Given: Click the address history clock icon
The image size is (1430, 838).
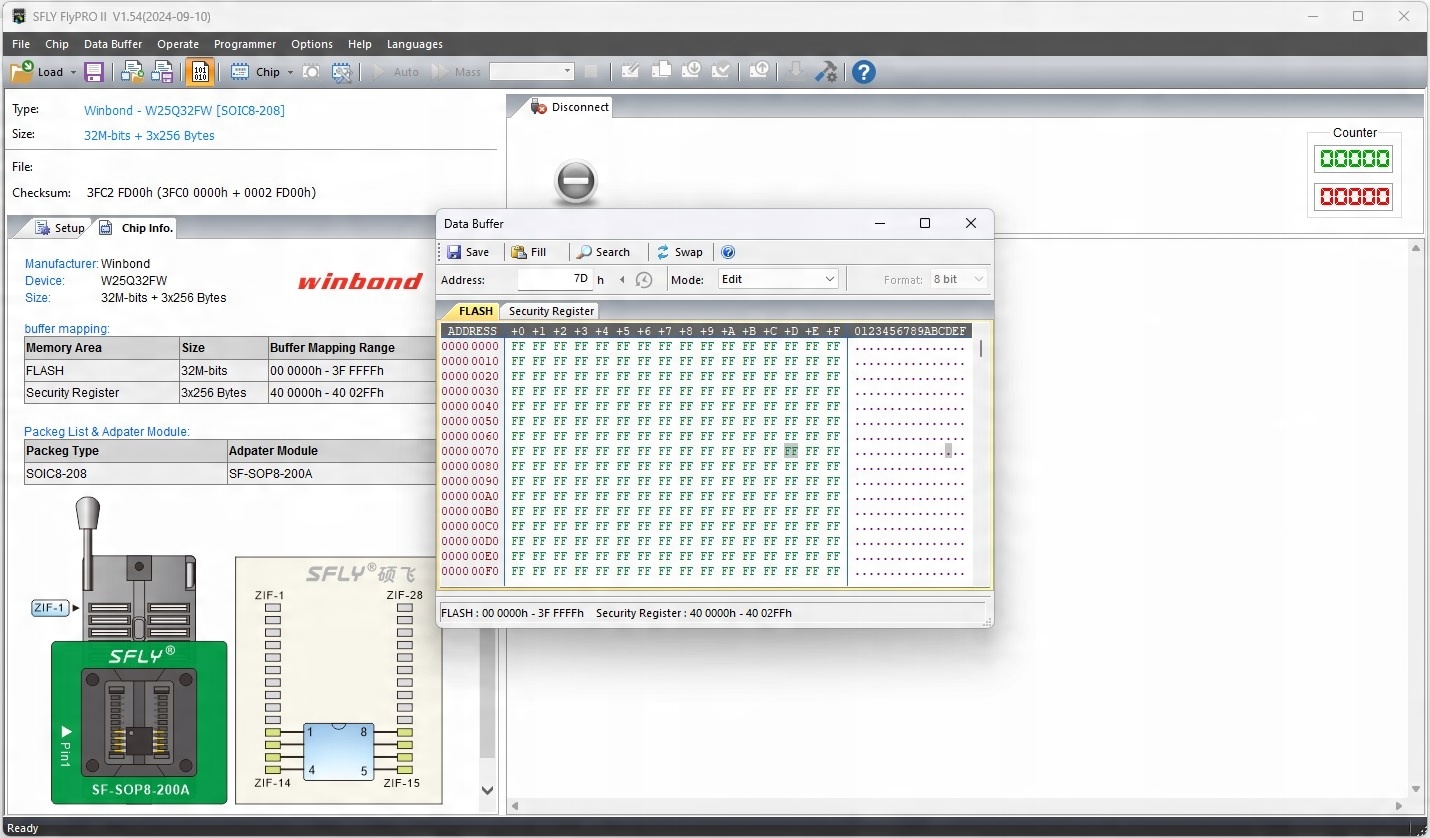Looking at the screenshot, I should coord(644,280).
